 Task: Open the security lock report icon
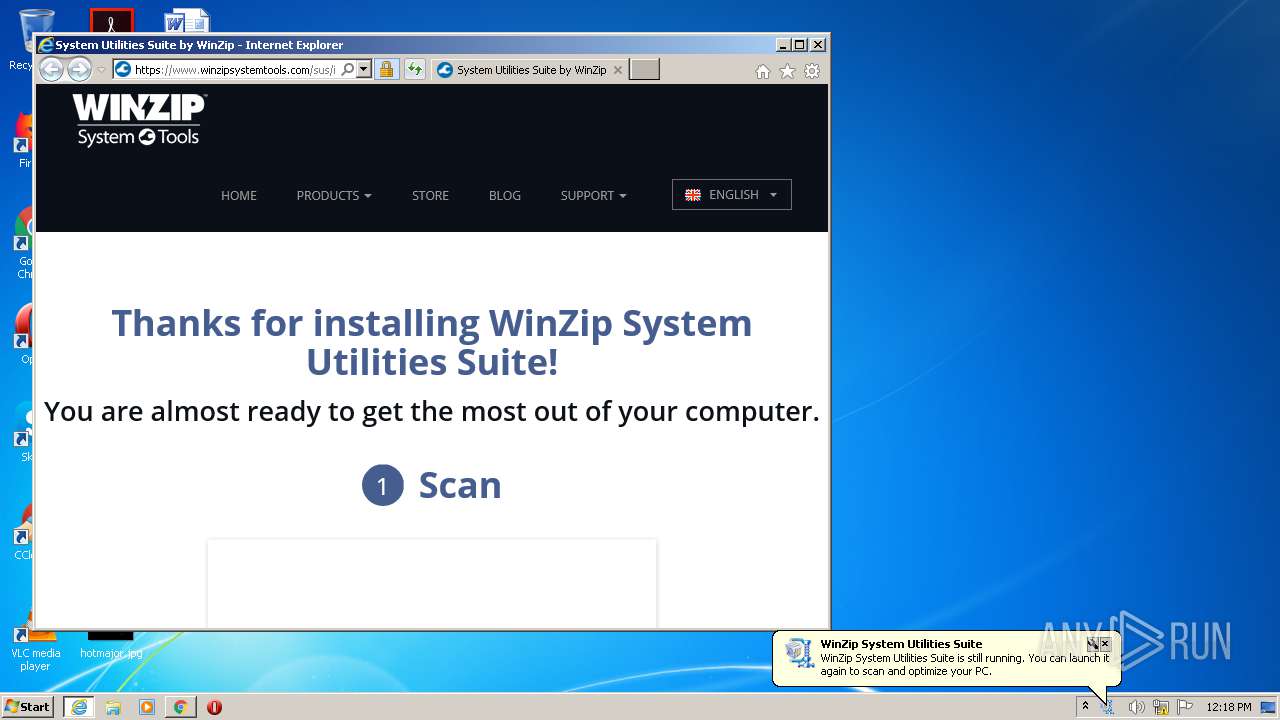coord(387,70)
